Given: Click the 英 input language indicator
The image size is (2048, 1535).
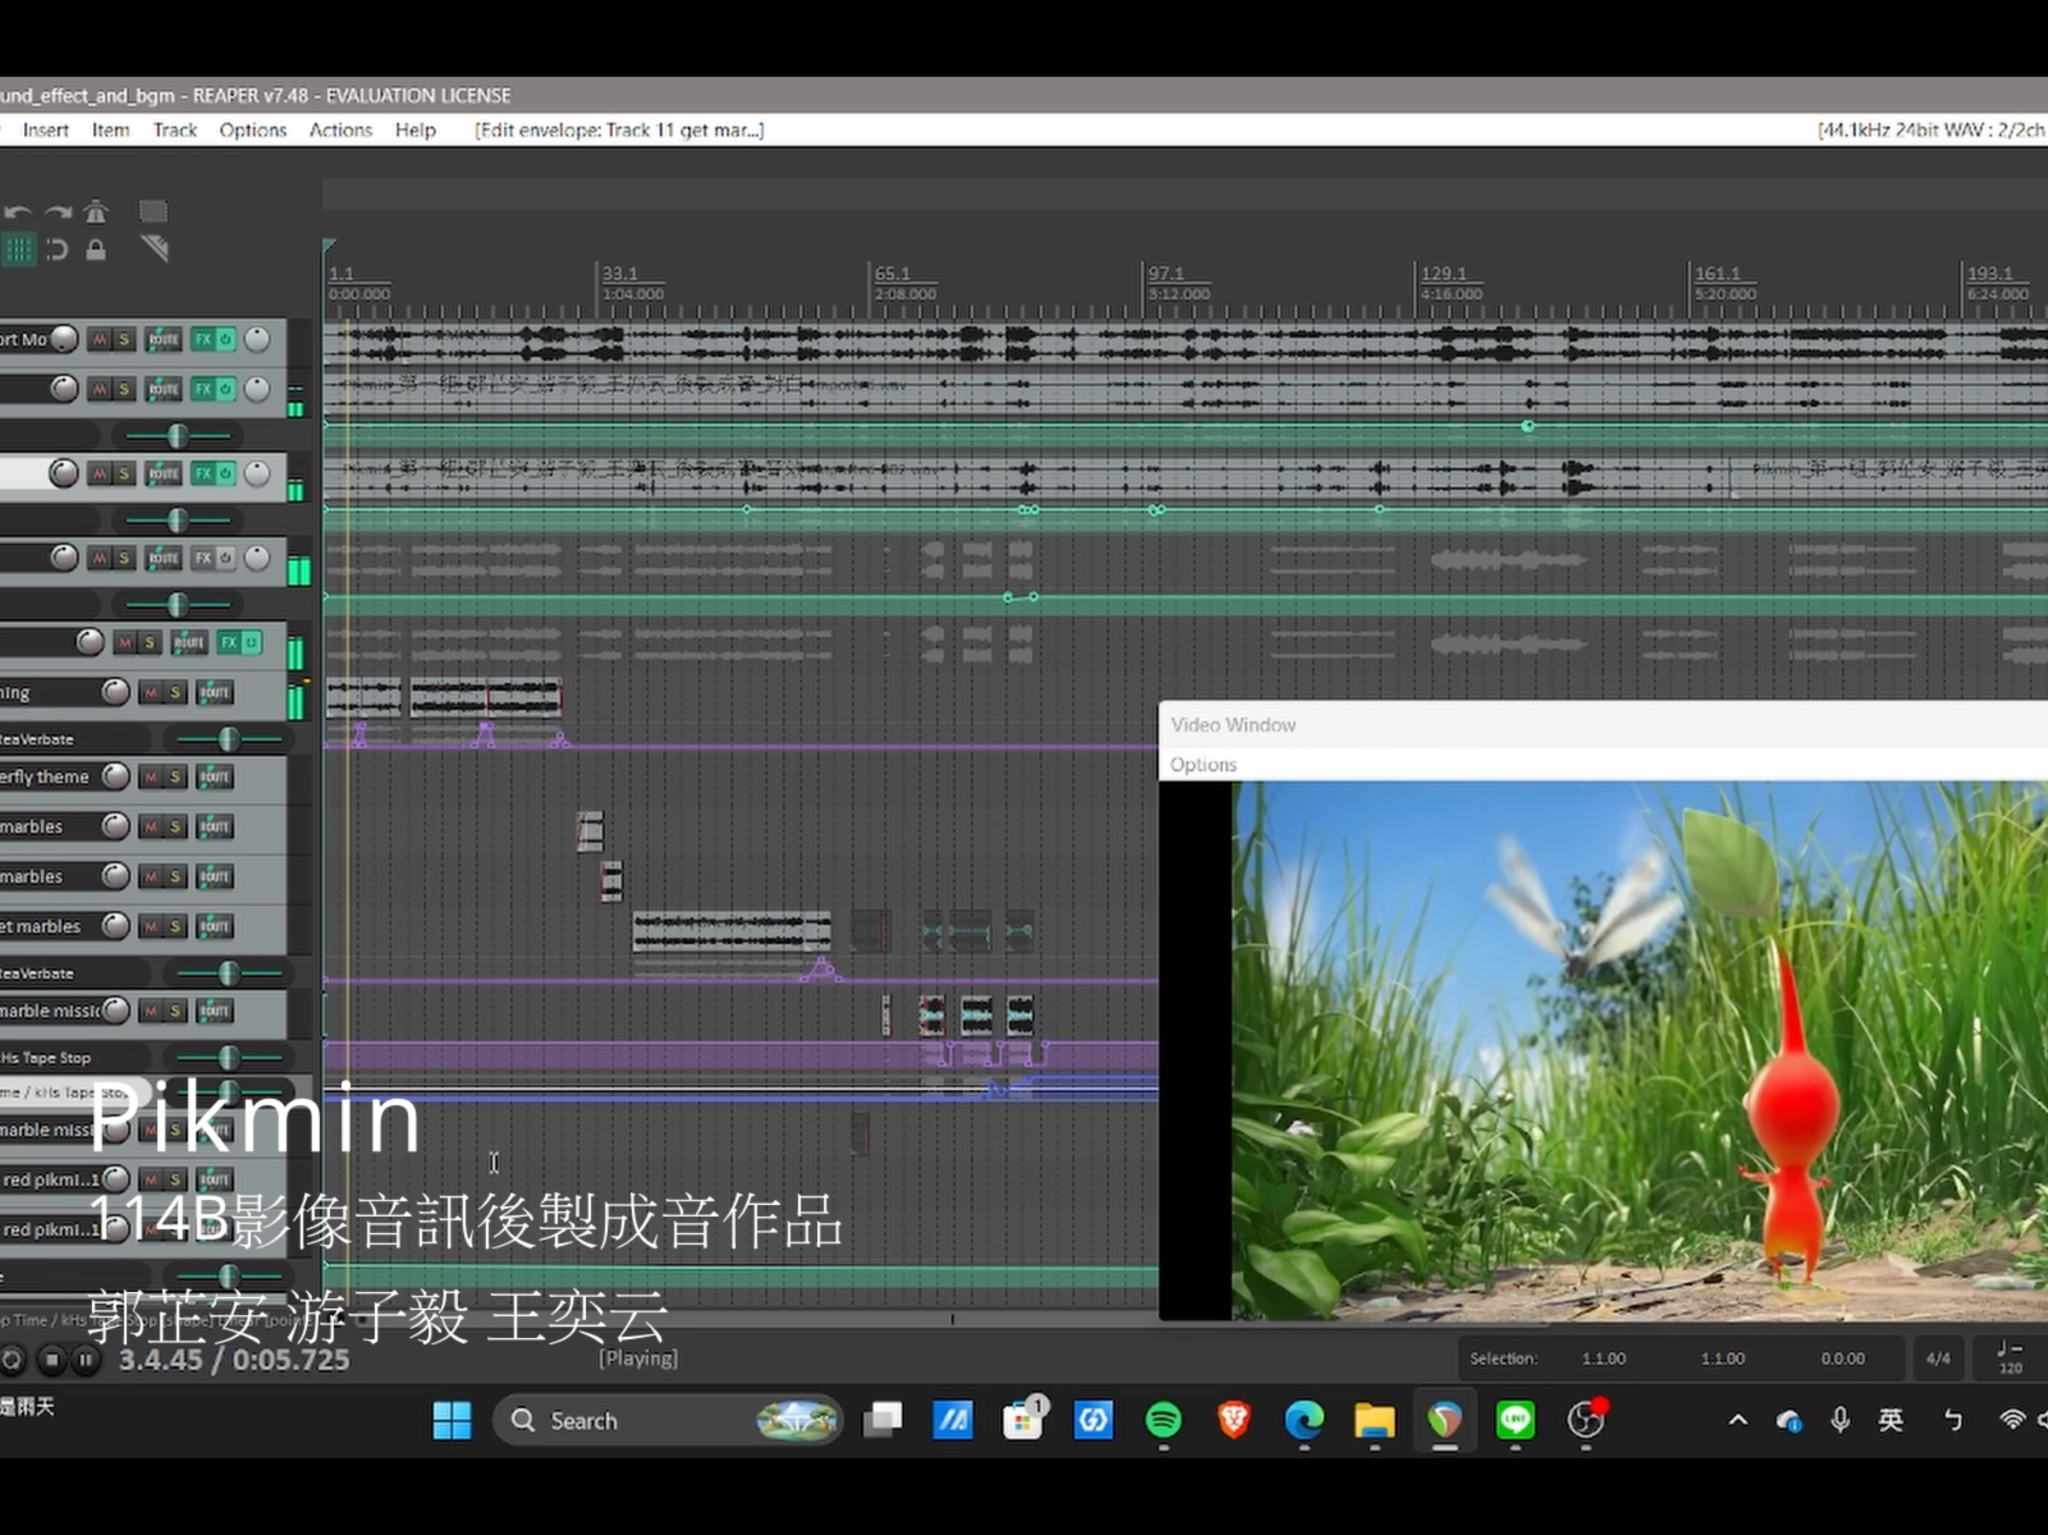Looking at the screenshot, I should 1890,1420.
